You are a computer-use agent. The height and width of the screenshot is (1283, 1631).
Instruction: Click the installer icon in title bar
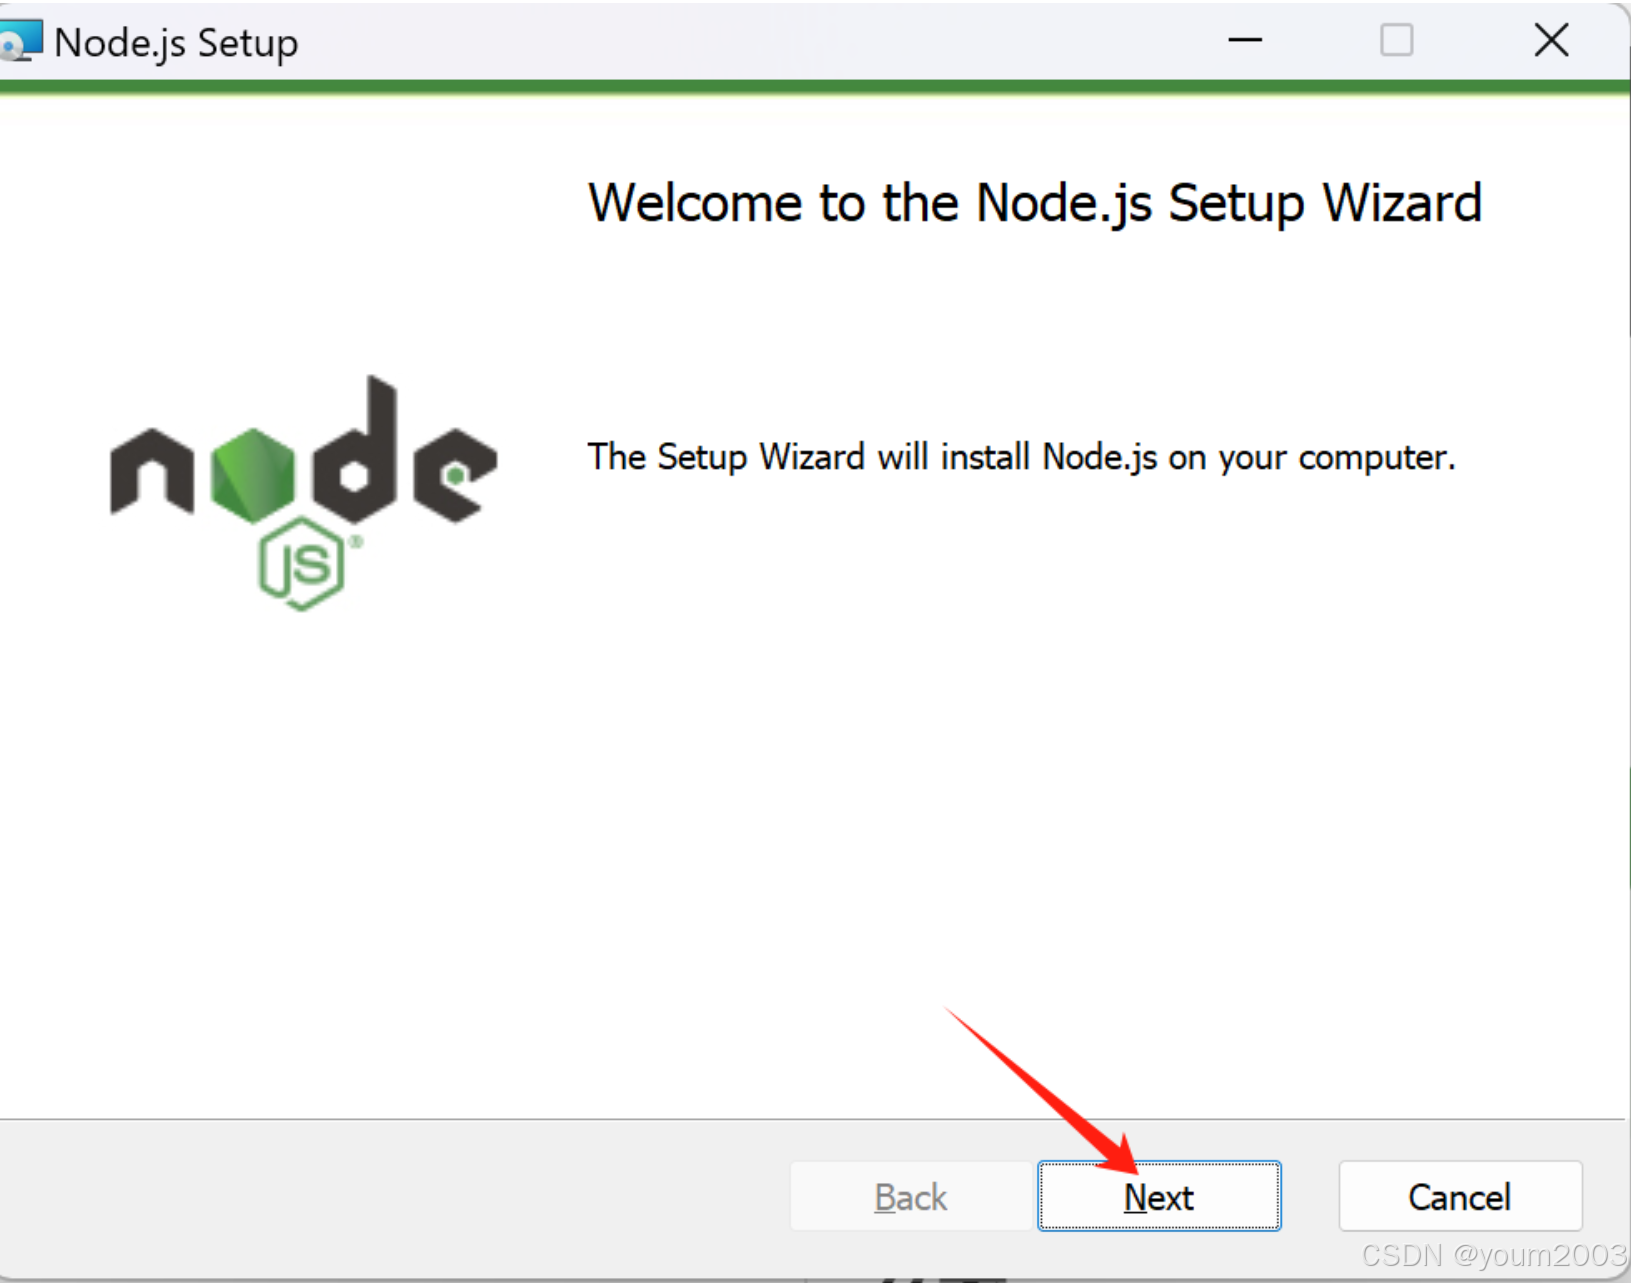(20, 41)
